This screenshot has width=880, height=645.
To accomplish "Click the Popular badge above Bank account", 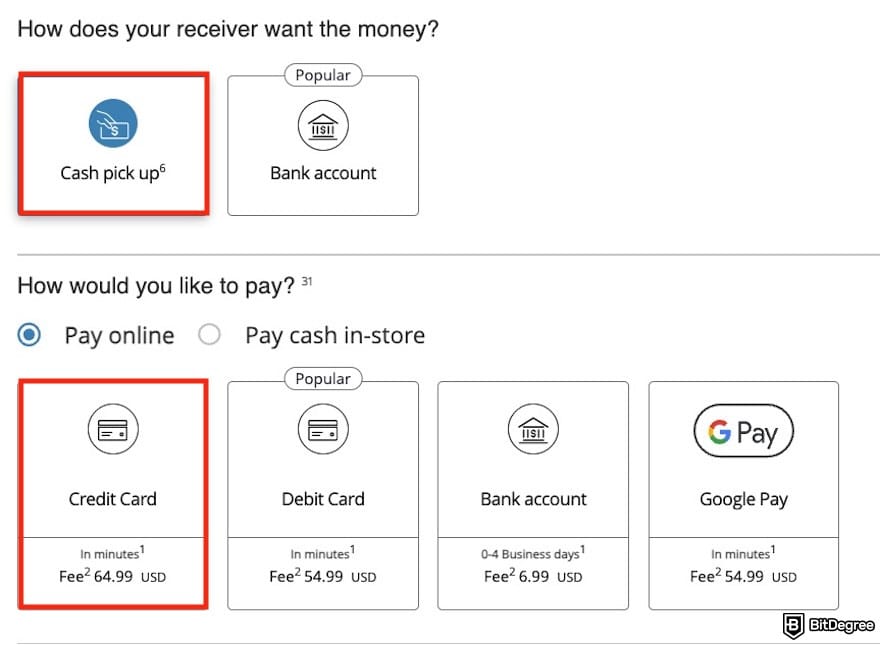I will 322,75.
